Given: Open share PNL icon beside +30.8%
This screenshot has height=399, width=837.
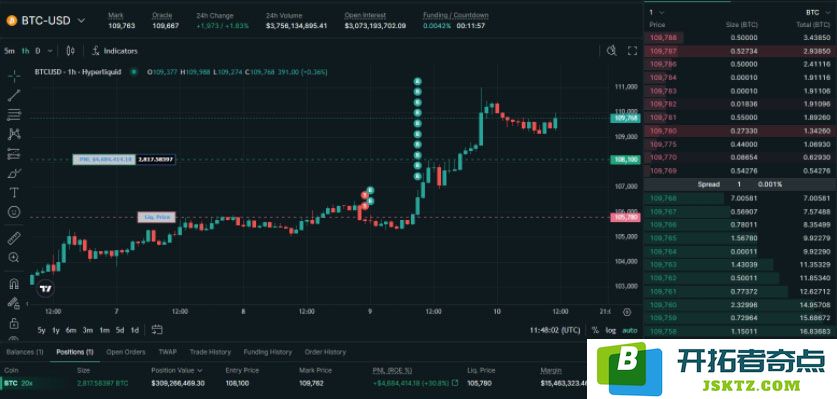Looking at the screenshot, I should pyautogui.click(x=455, y=383).
